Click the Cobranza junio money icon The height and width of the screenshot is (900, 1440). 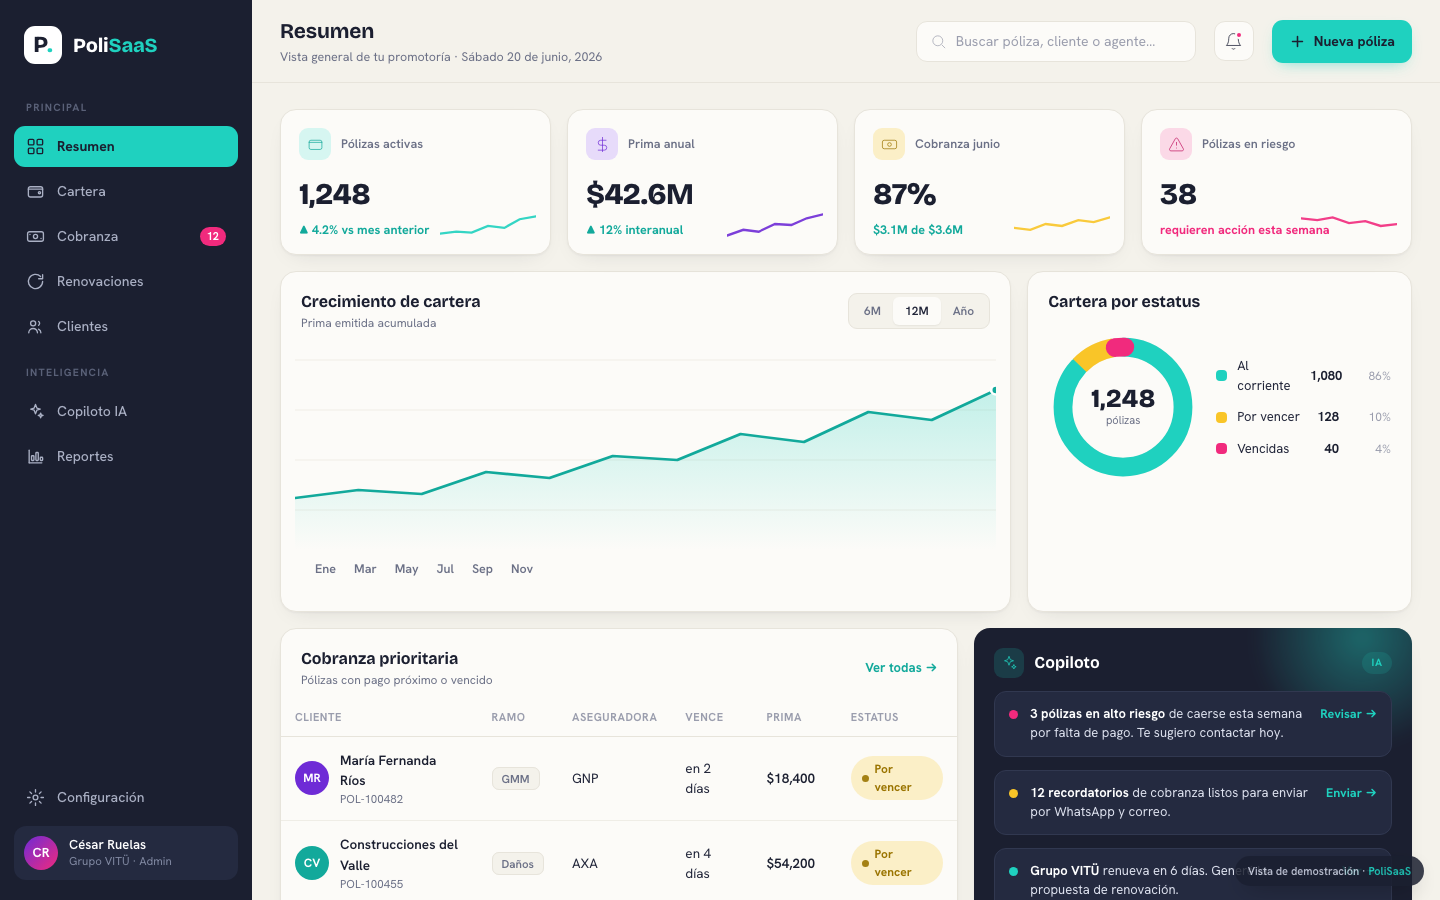tap(889, 144)
